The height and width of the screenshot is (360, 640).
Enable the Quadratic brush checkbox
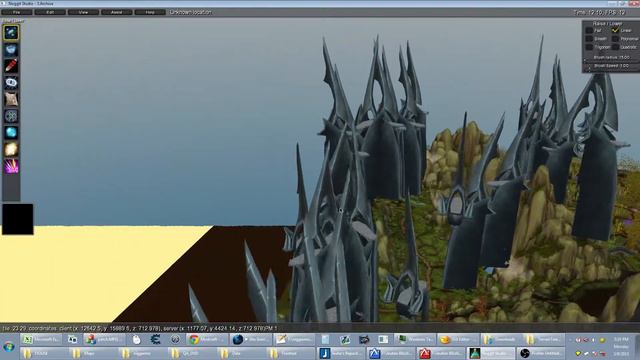point(615,47)
